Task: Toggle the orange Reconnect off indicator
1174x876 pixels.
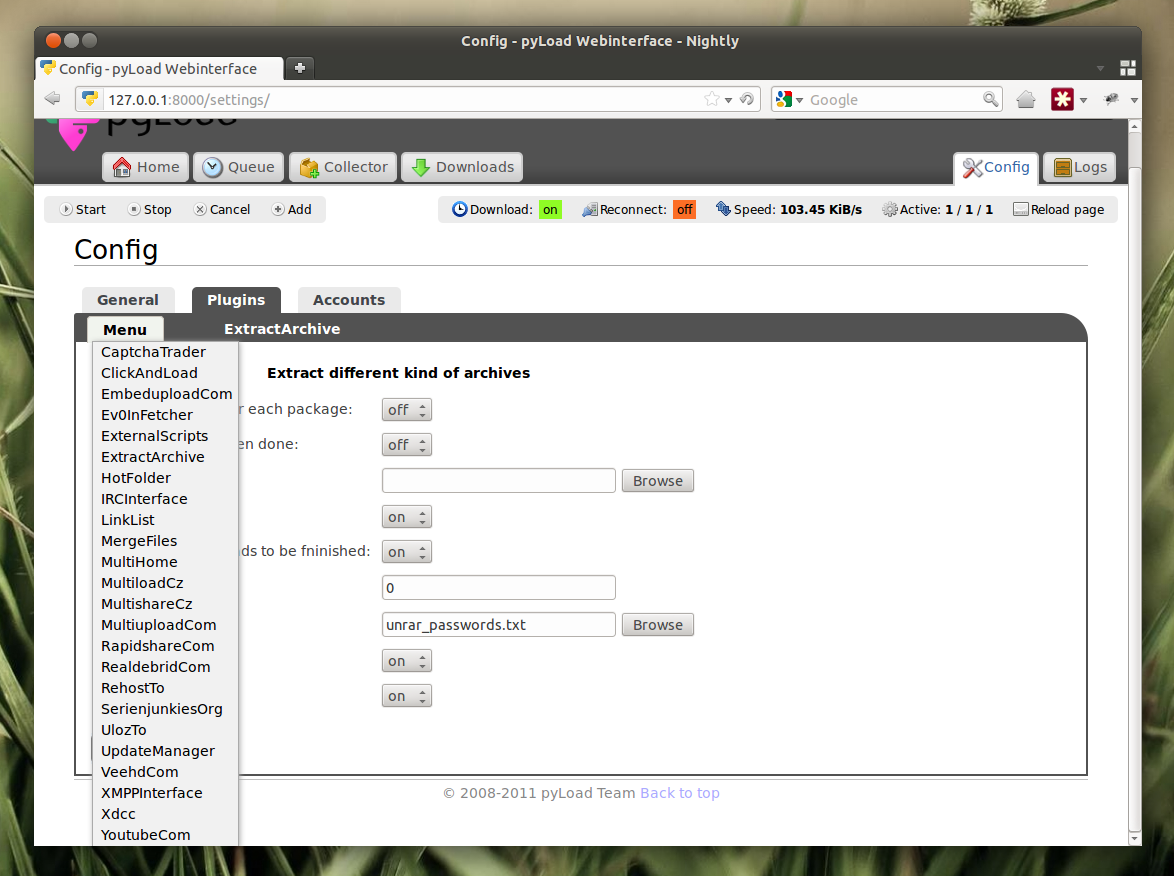Action: tap(684, 209)
